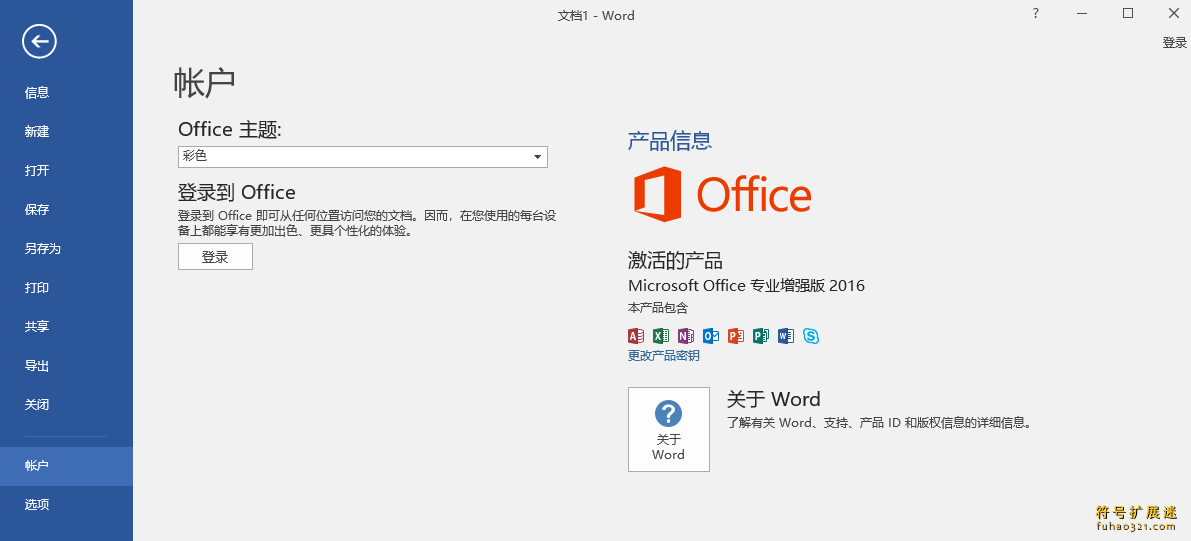Open the 更改产品密钥 link
The image size is (1191, 541).
[x=663, y=355]
